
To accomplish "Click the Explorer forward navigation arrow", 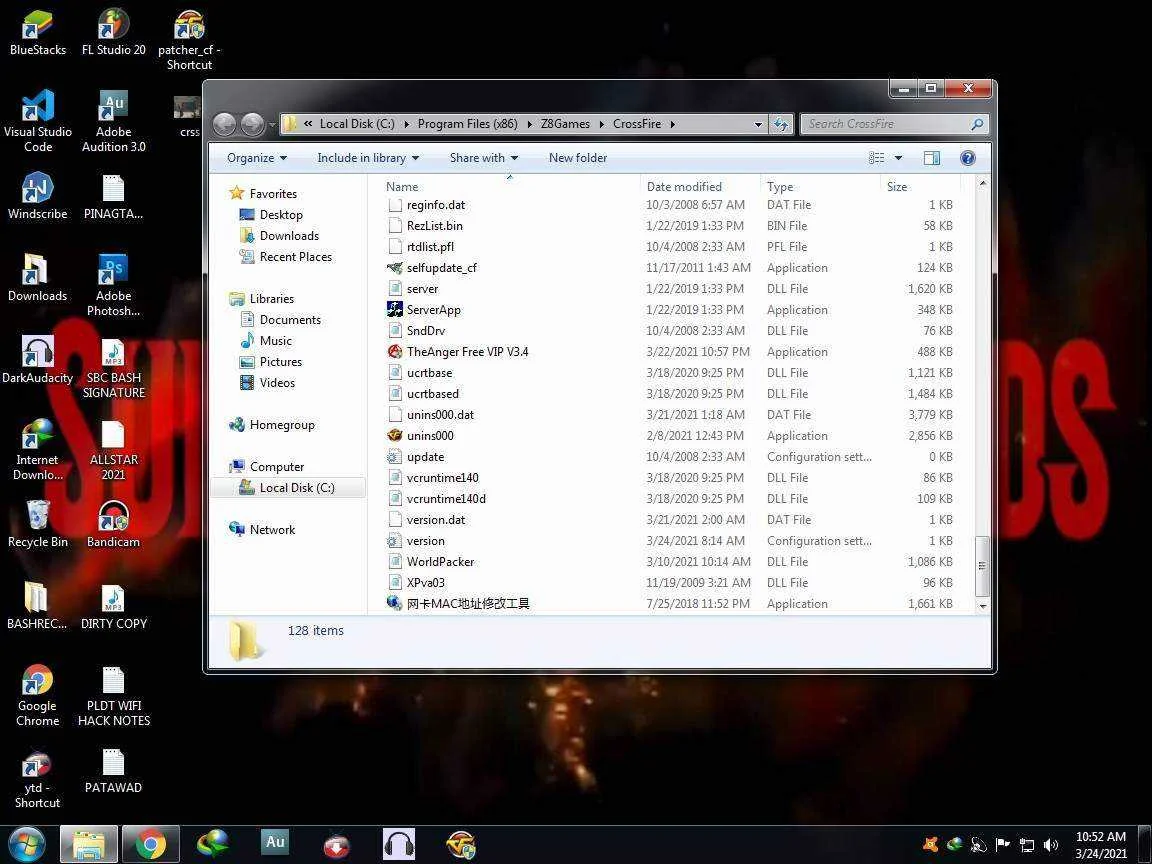I will pyautogui.click(x=252, y=124).
